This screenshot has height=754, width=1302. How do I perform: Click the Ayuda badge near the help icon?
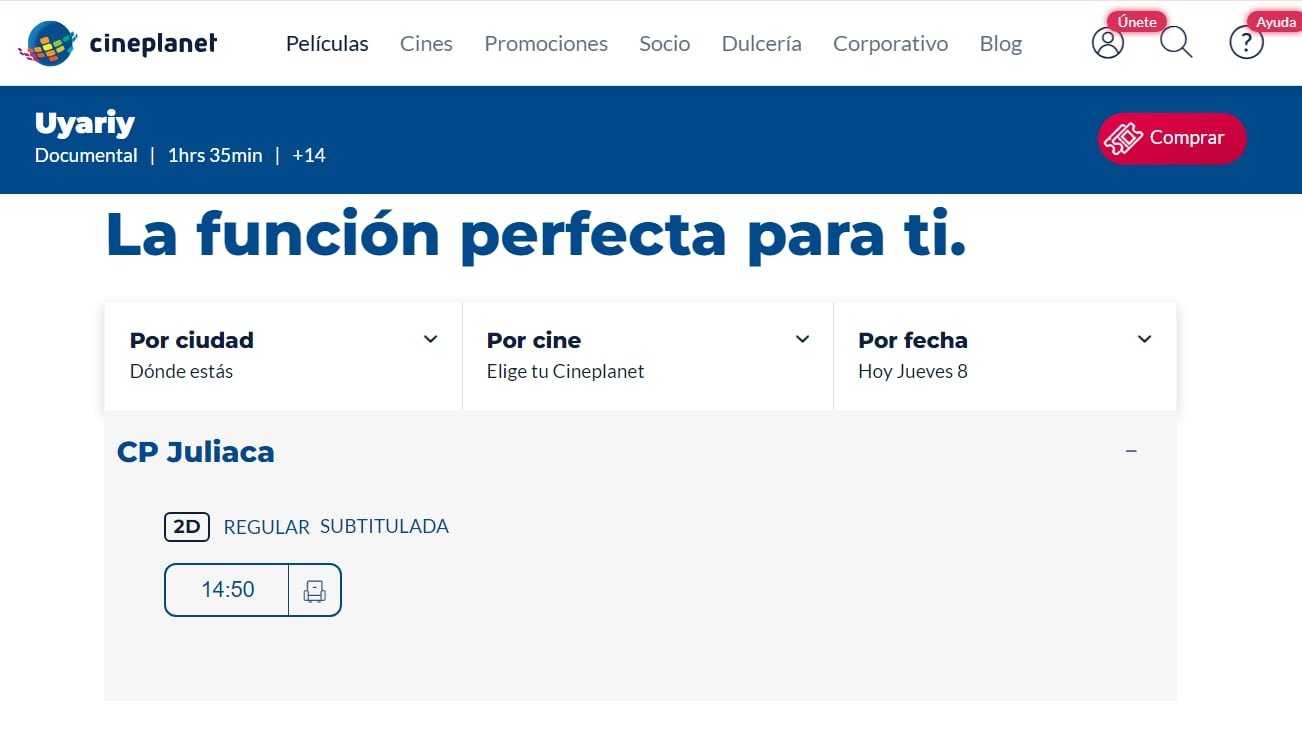tap(1276, 21)
